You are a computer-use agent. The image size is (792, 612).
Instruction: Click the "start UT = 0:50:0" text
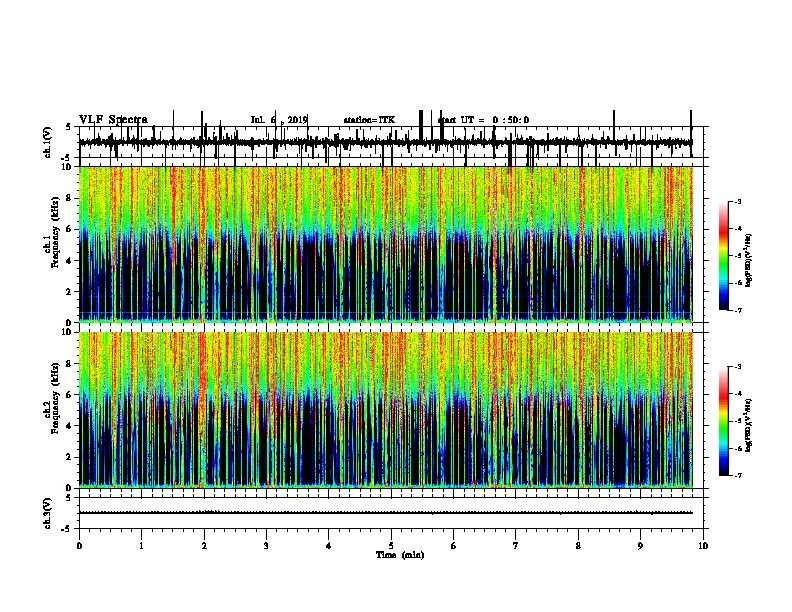pyautogui.click(x=483, y=120)
